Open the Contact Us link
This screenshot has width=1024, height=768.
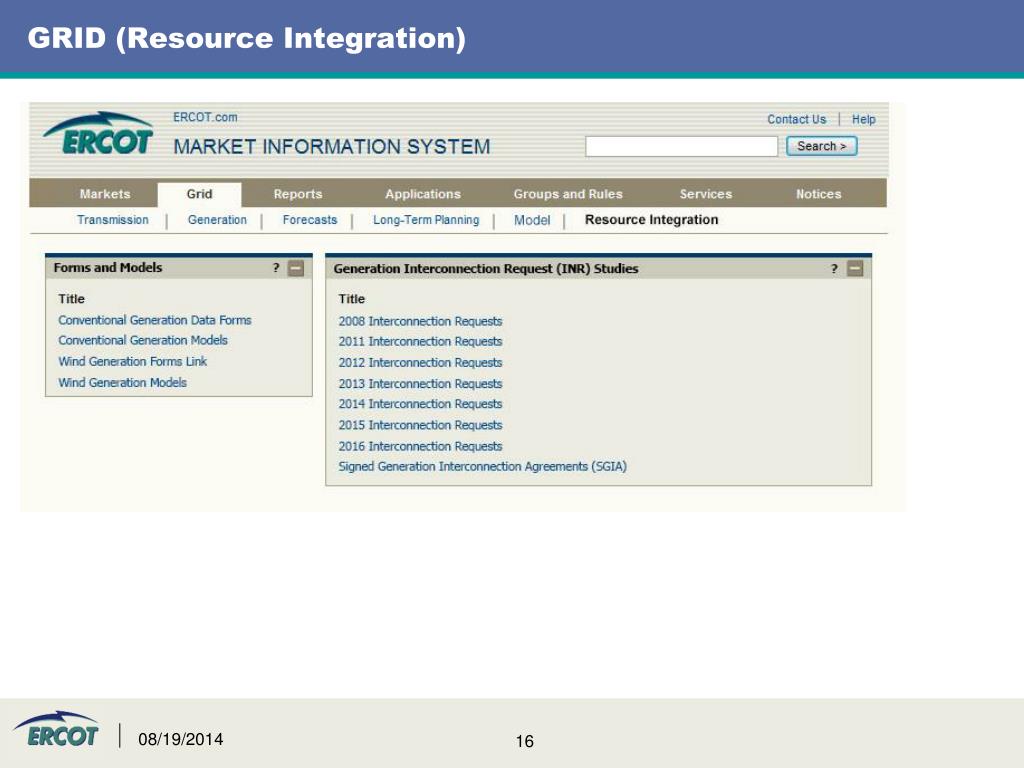[x=797, y=120]
